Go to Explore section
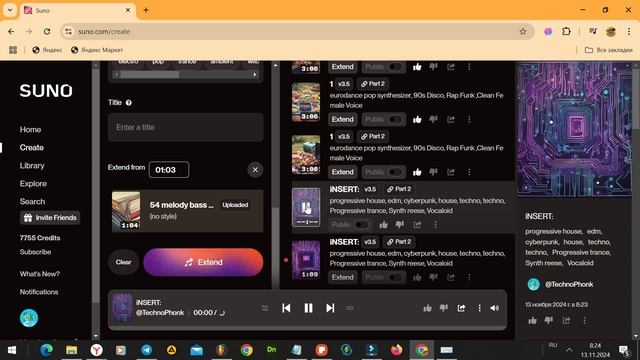This screenshot has width=640, height=360. 33,183
